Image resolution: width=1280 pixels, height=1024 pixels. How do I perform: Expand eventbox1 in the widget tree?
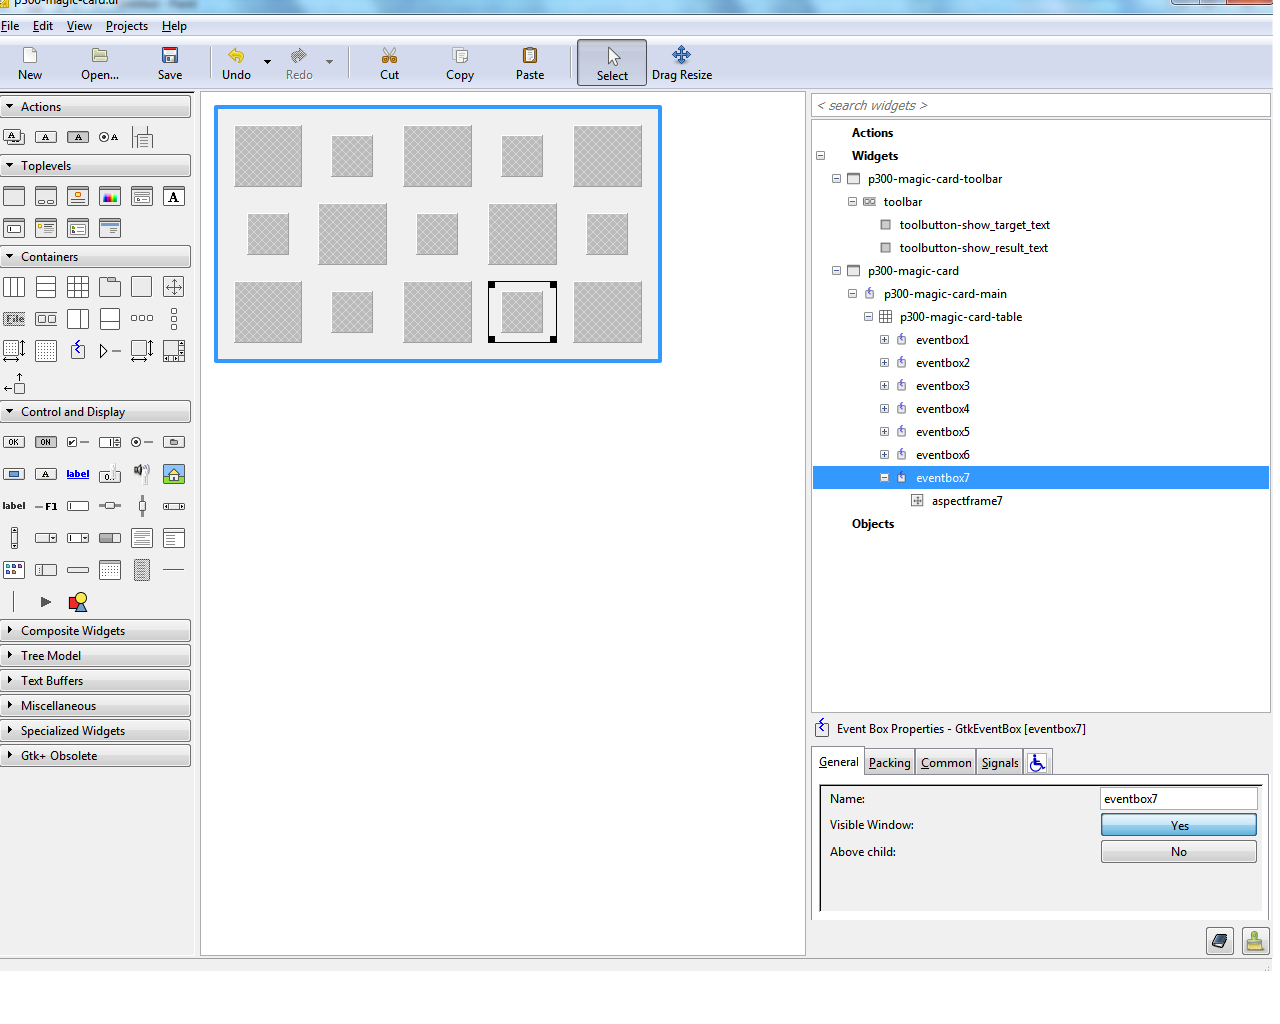[884, 340]
